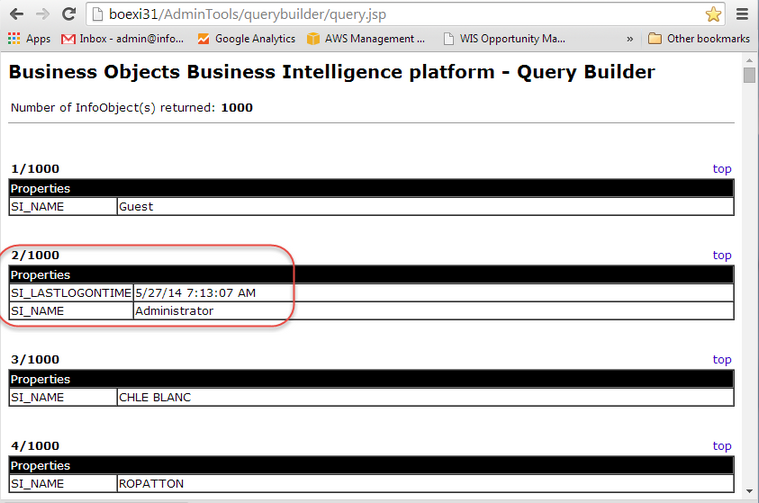The width and height of the screenshot is (759, 503).
Task: Click the 1/1000 result heading
Action: pos(35,169)
